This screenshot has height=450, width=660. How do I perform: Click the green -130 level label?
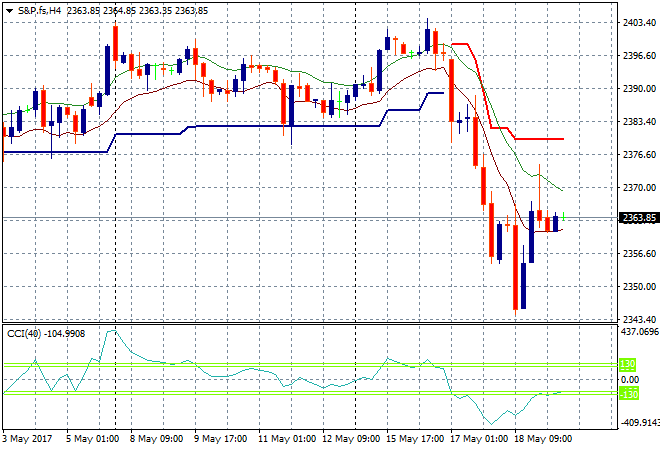pos(629,394)
